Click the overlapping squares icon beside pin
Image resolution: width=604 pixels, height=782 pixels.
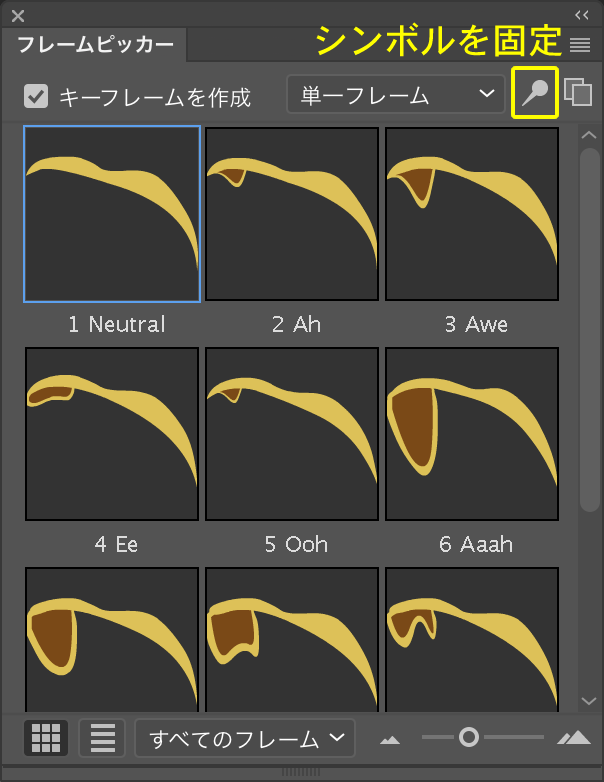(x=578, y=92)
